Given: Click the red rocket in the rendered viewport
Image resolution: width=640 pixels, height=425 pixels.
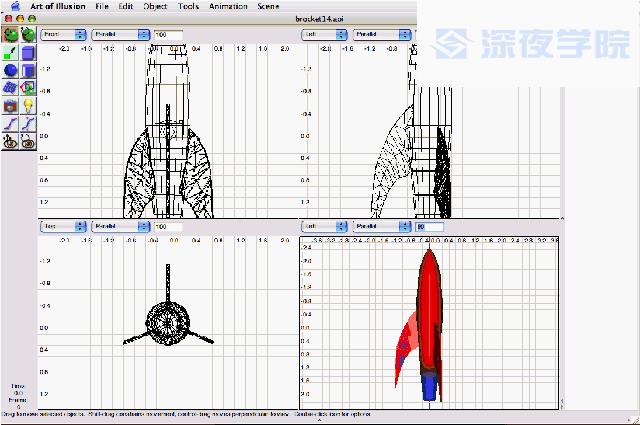Looking at the screenshot, I should click(429, 310).
